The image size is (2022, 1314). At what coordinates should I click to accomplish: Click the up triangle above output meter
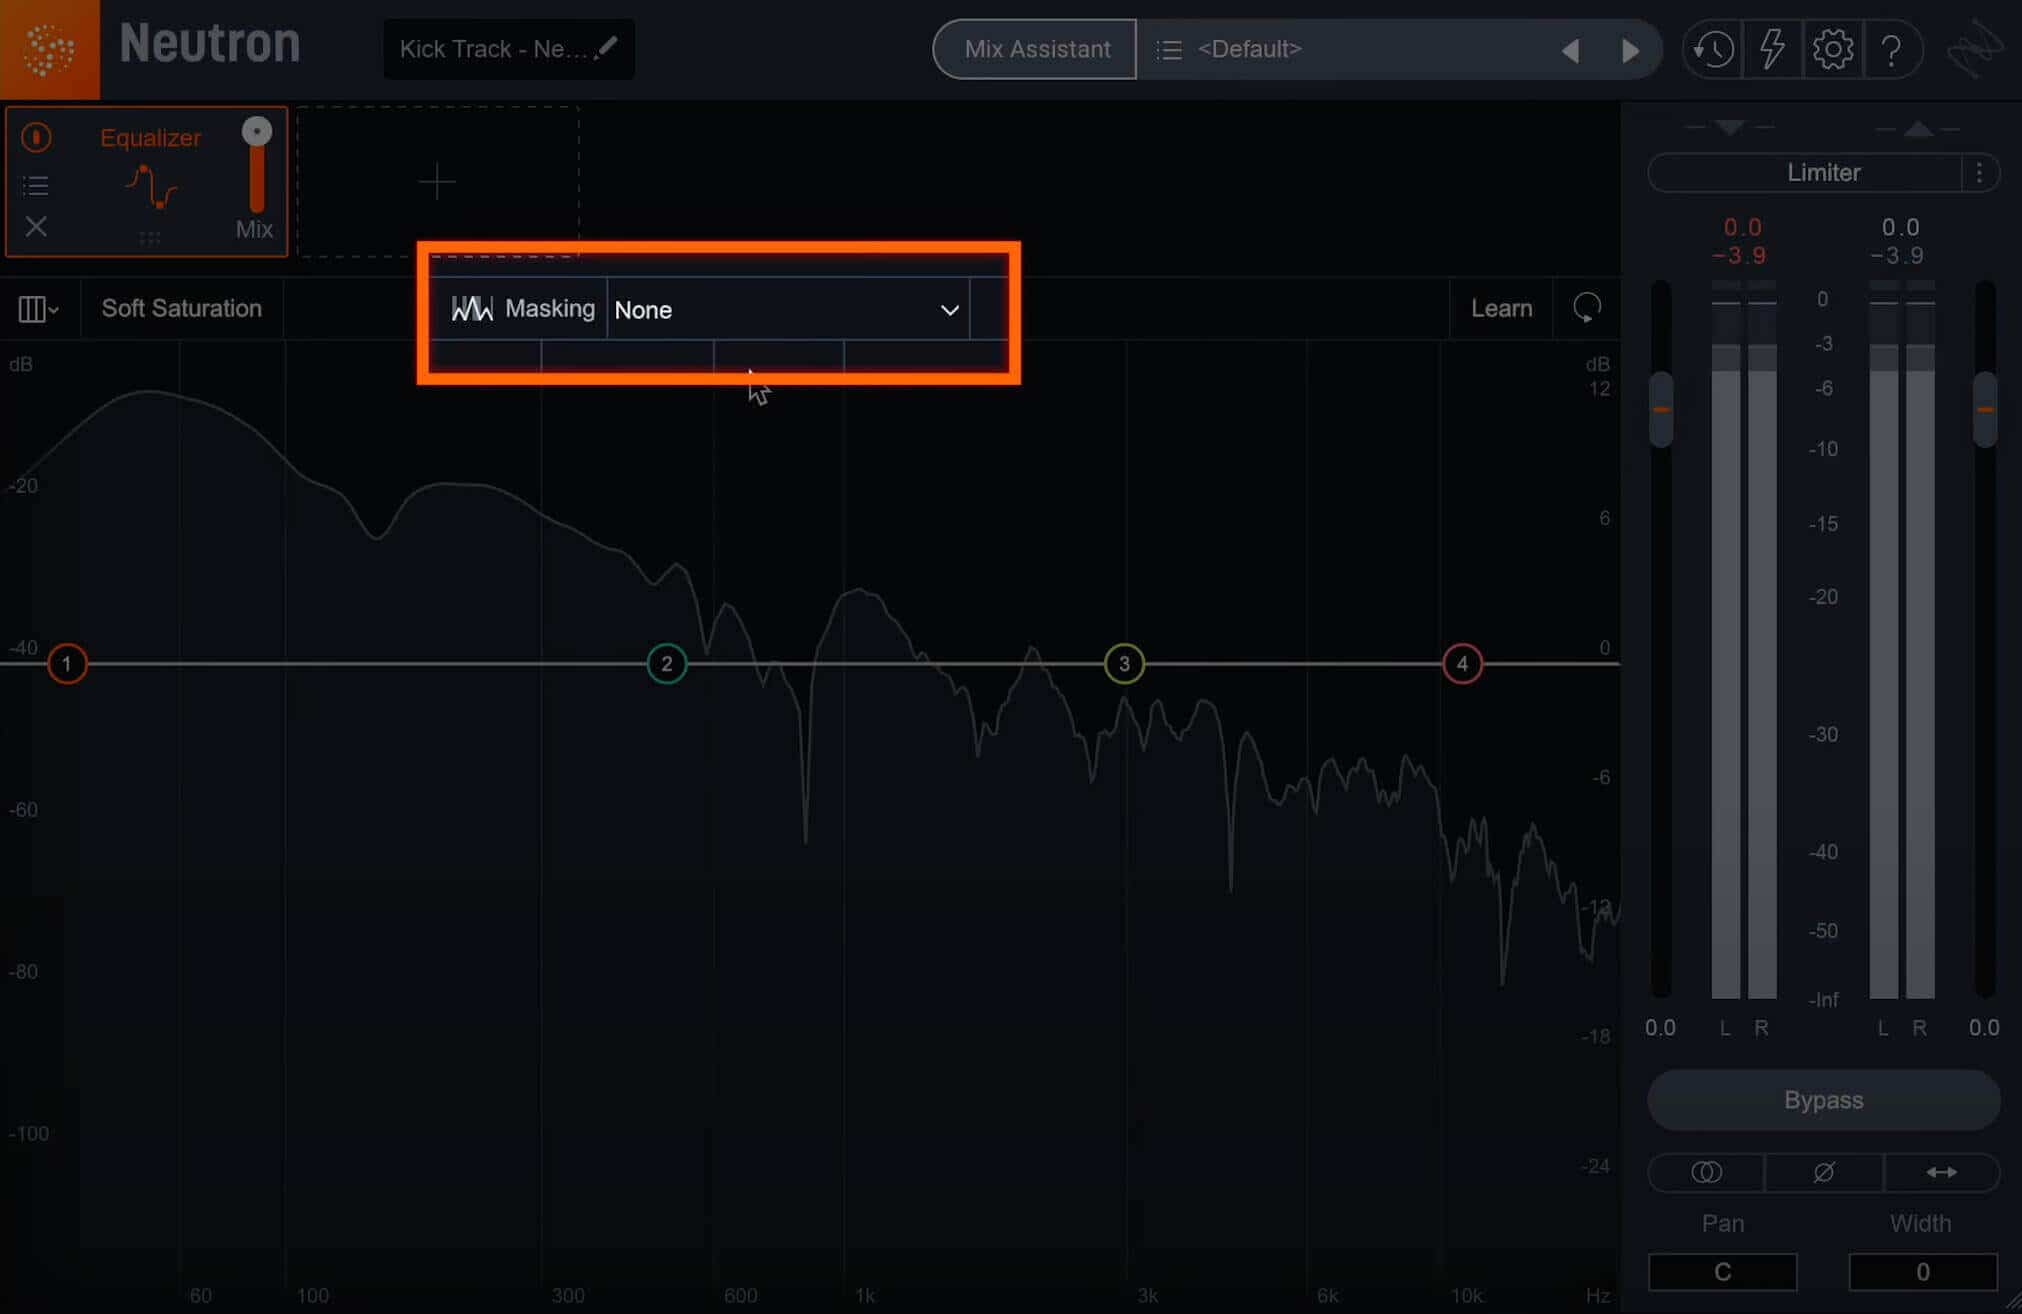click(1918, 128)
